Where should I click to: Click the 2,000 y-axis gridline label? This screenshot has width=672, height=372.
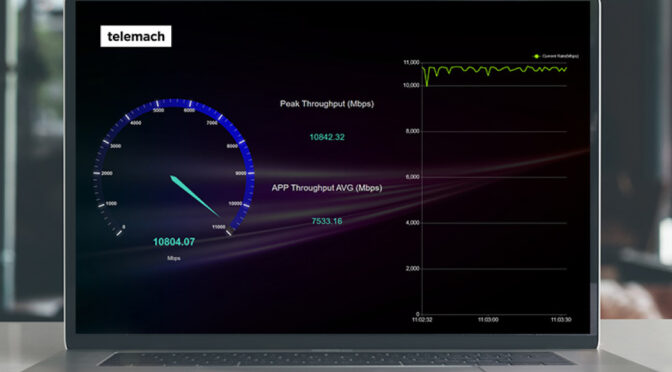[x=412, y=269]
